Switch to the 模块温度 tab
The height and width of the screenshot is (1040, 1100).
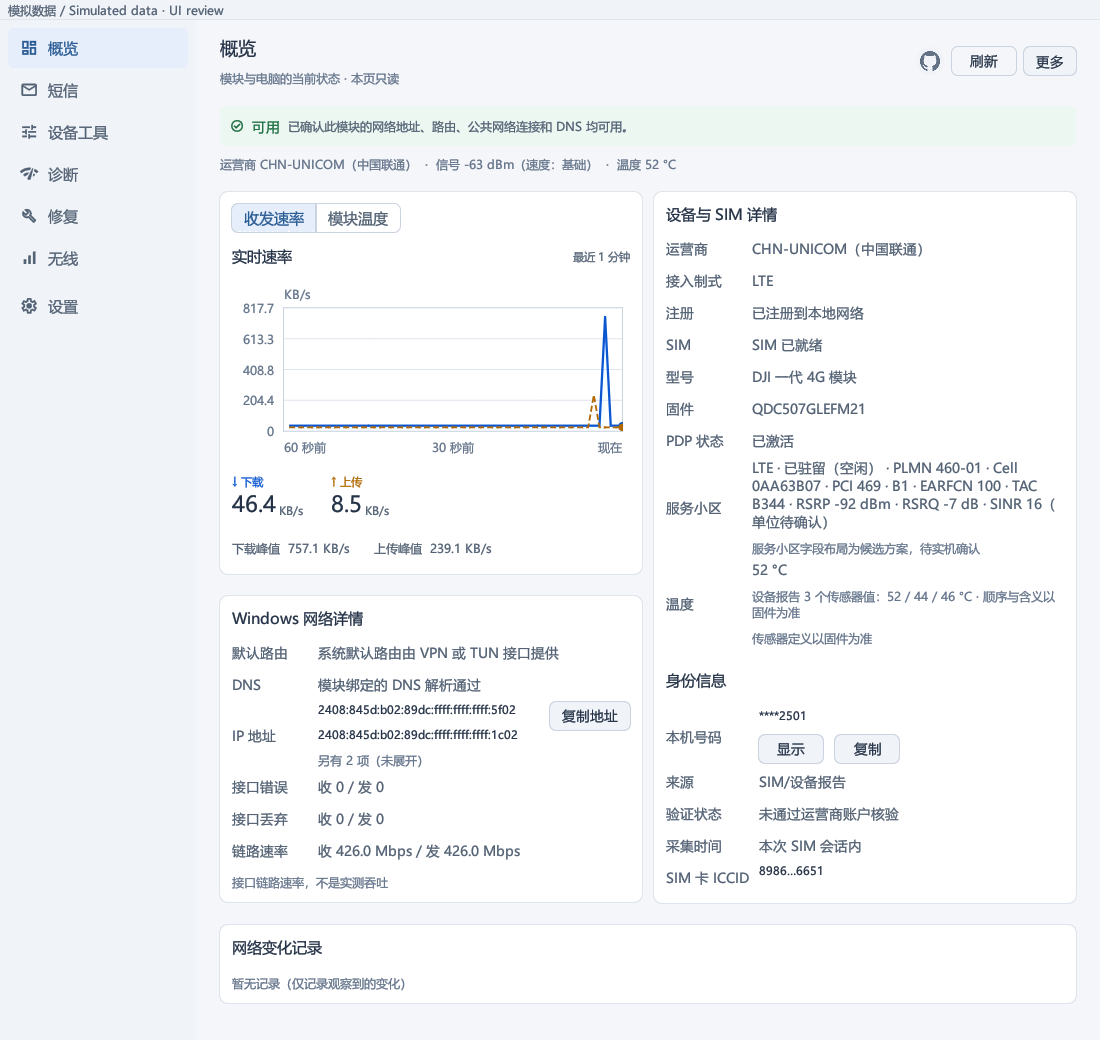click(358, 218)
